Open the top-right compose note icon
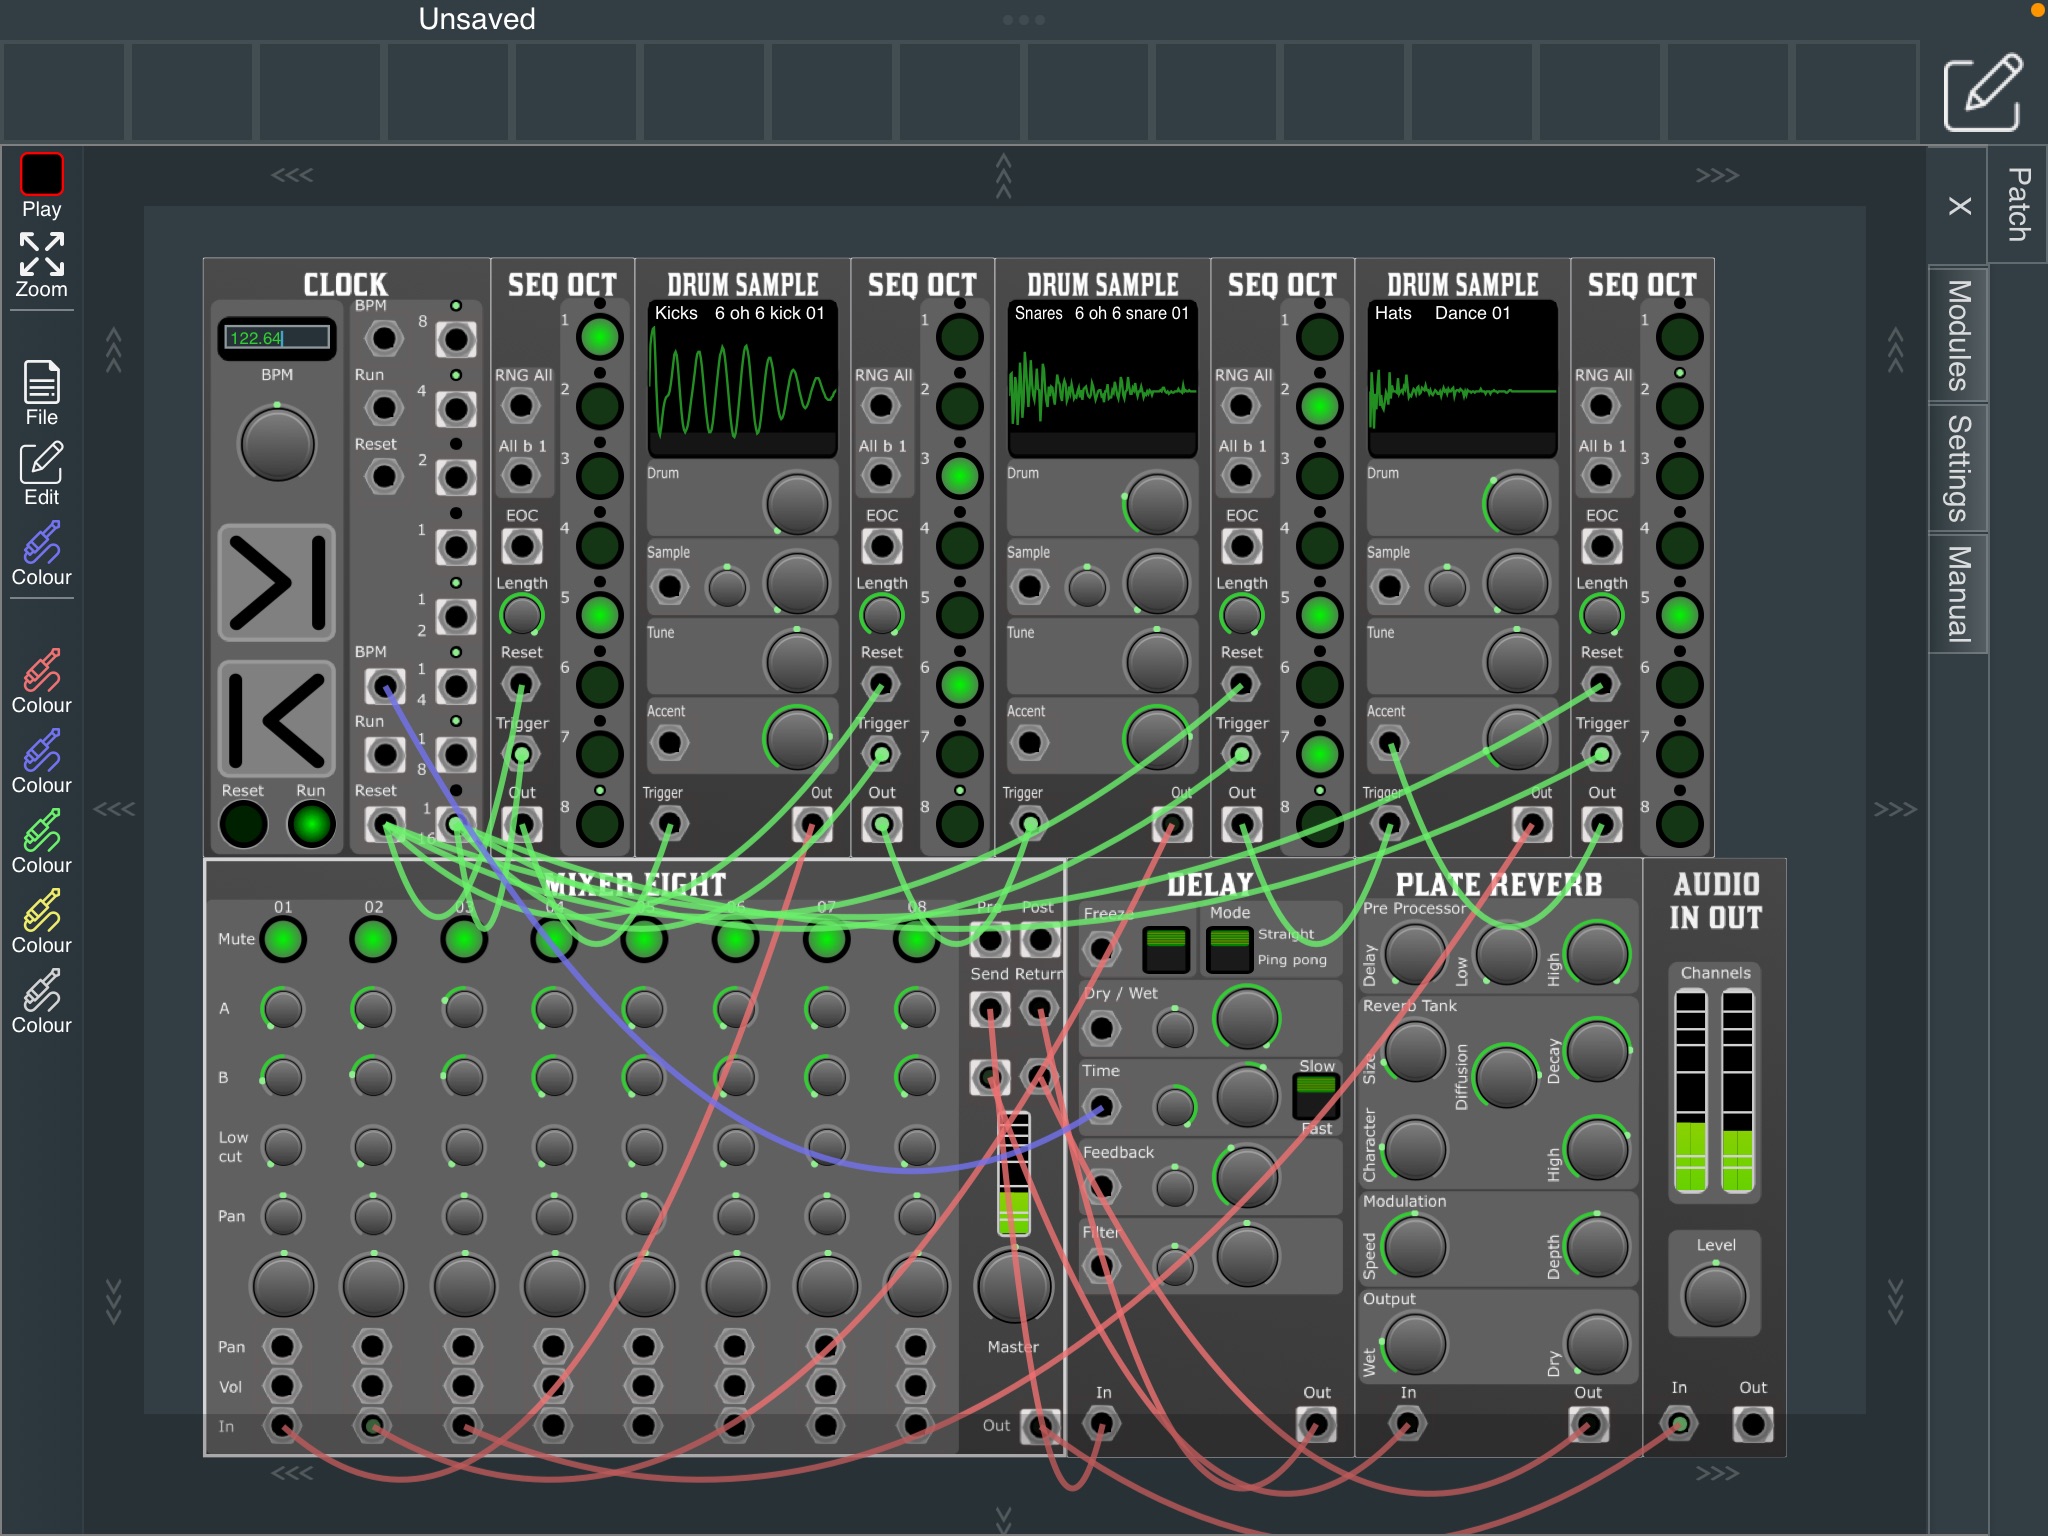Viewport: 2048px width, 1536px height. (1982, 92)
